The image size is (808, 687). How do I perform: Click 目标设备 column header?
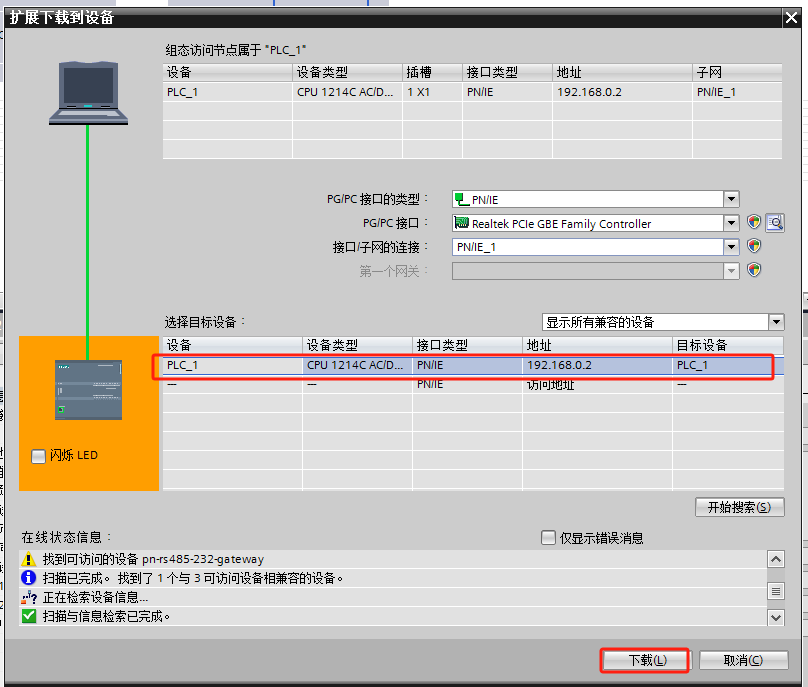coord(728,345)
